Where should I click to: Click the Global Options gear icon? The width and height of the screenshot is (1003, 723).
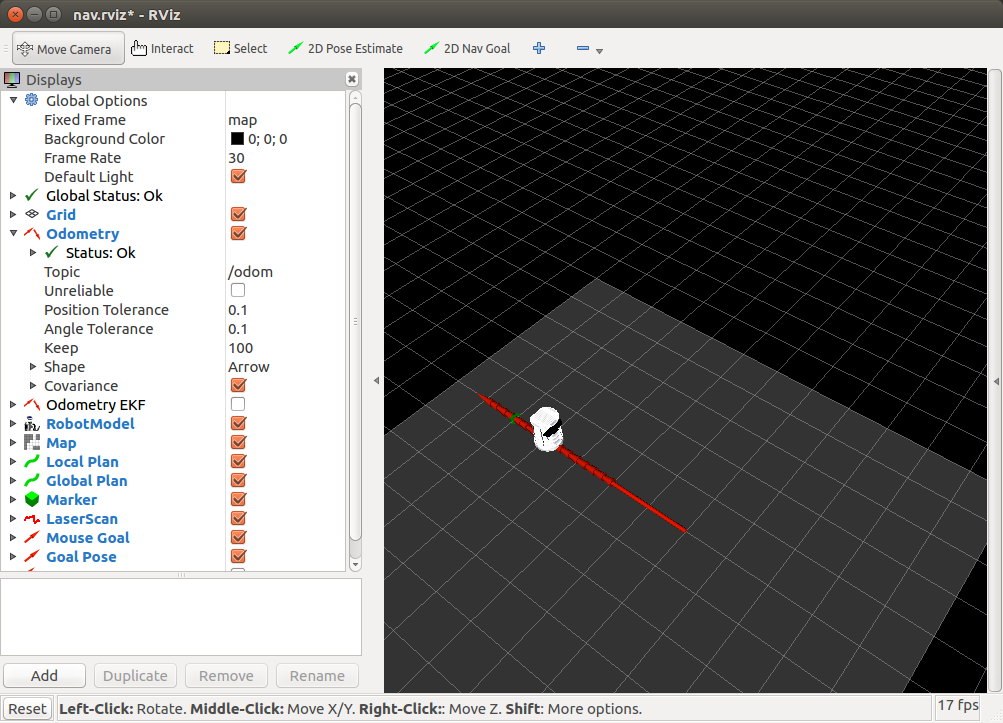[30, 100]
